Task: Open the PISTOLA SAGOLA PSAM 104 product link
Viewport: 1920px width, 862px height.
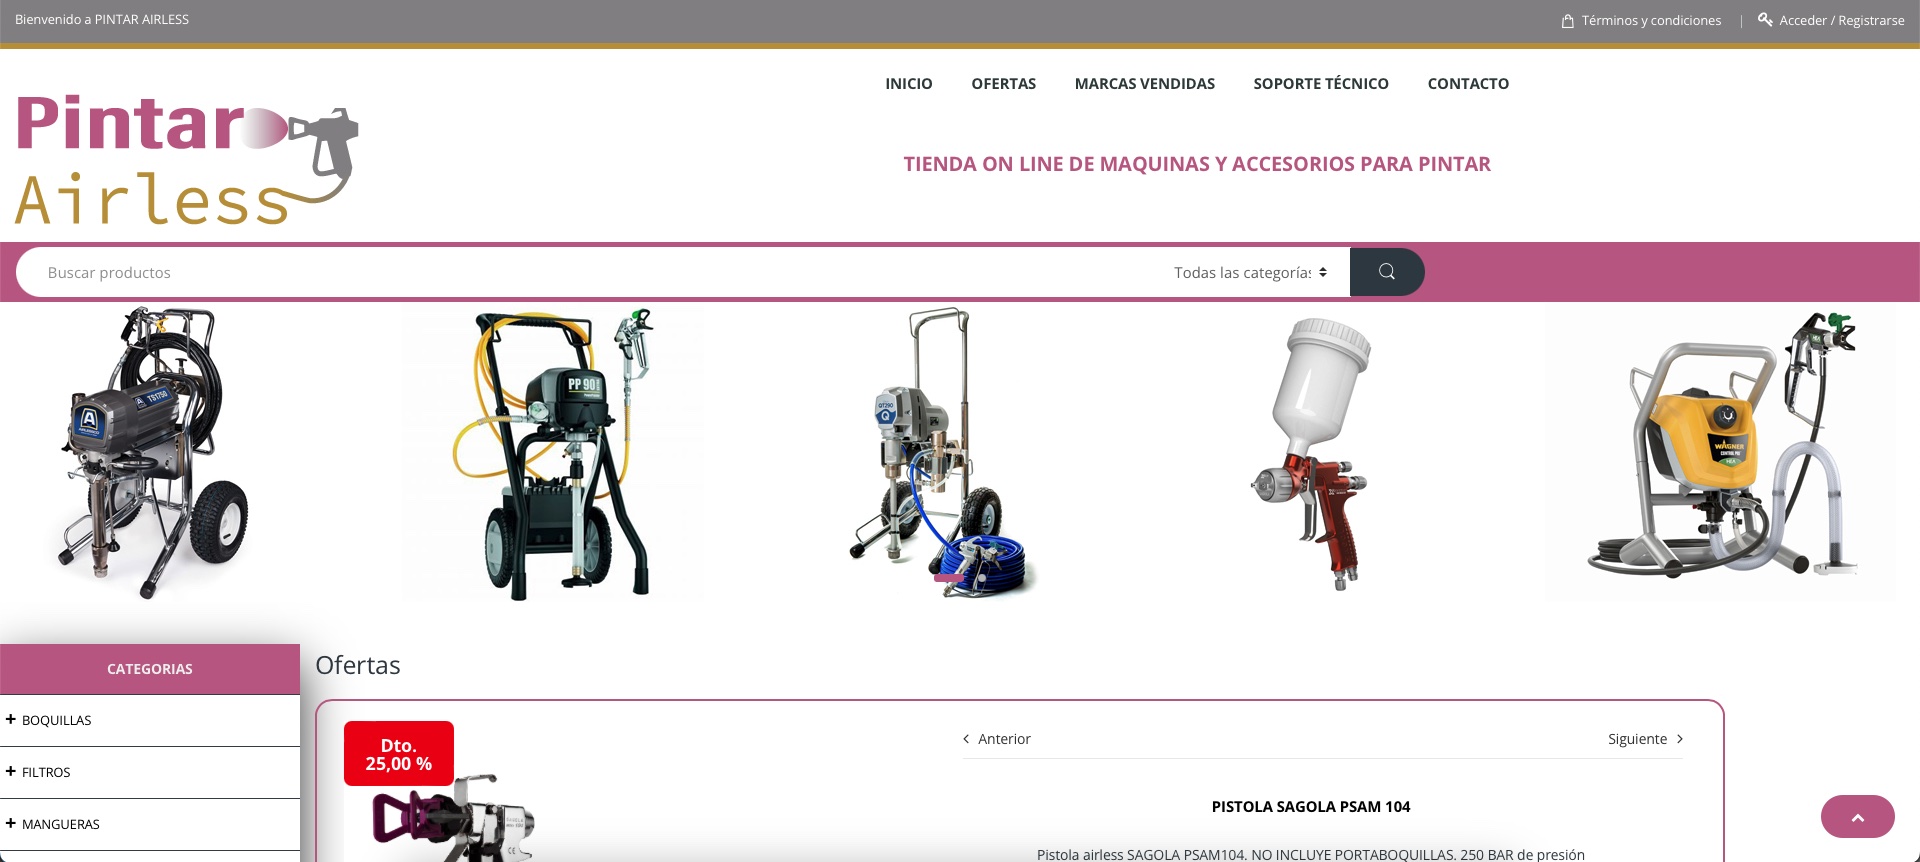Action: coord(1310,807)
